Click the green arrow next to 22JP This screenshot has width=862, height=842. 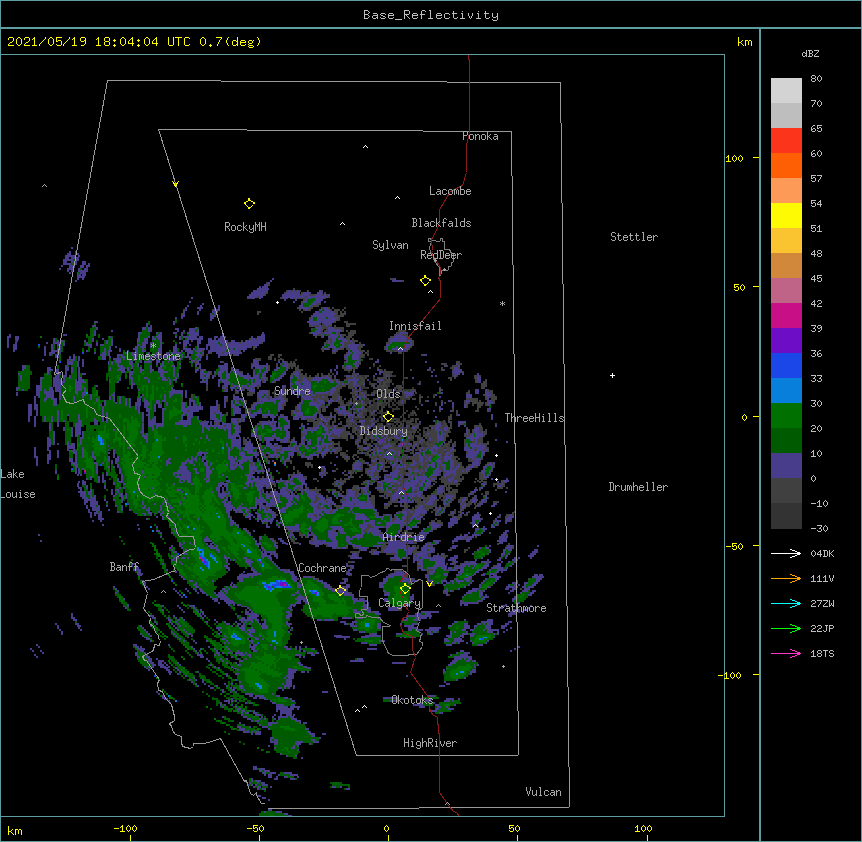[786, 628]
